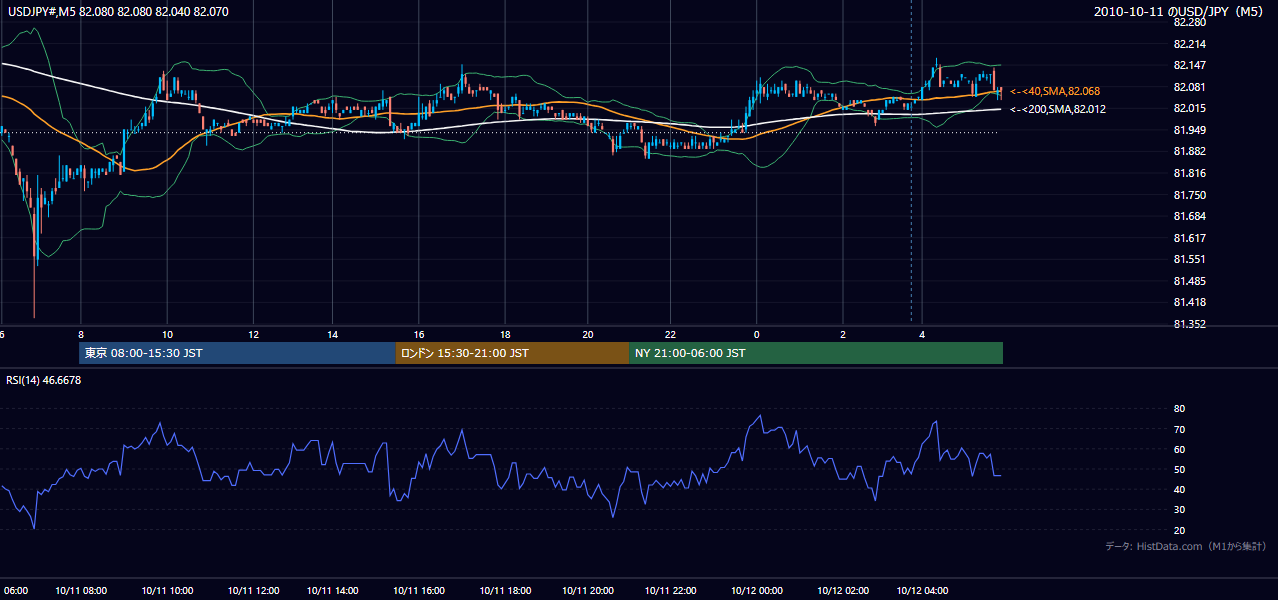Viewport: 1278px width, 600px height.
Task: Click hour 8 on the chart axis
Action: pyautogui.click(x=81, y=334)
